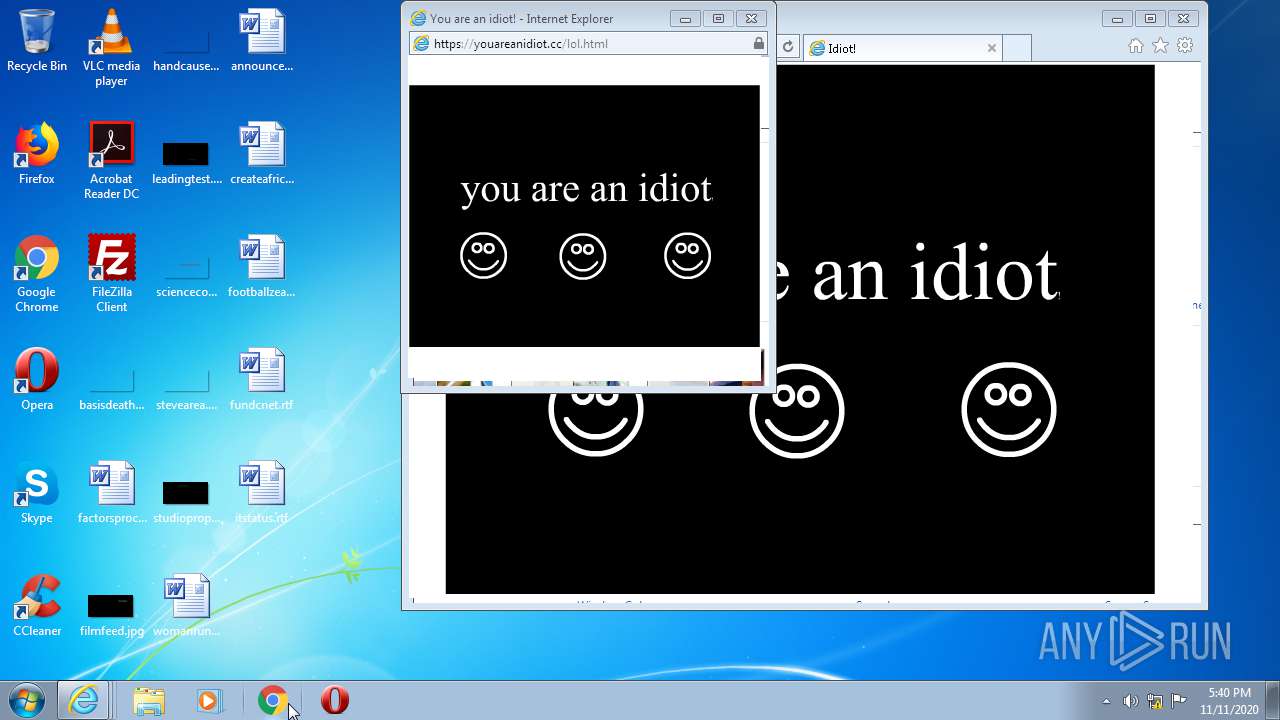This screenshot has width=1280, height=720.
Task: Select the announce... Word document
Action: [x=262, y=40]
